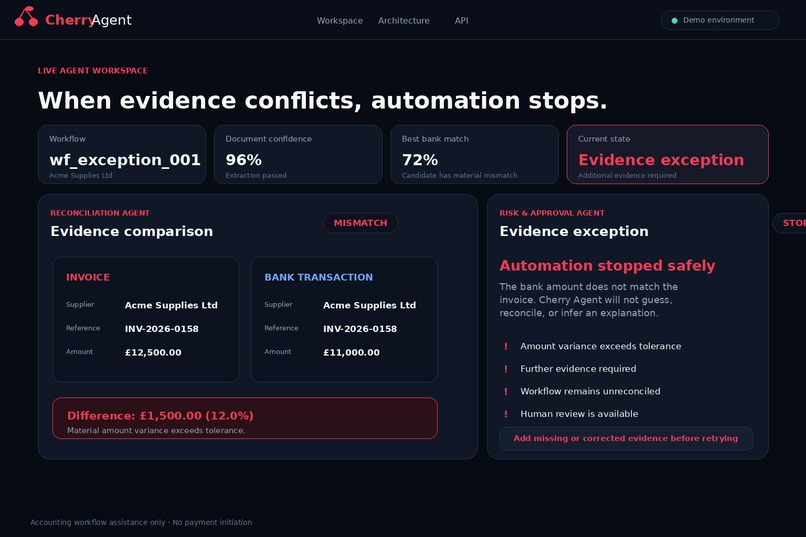Click the BANK TRANSACTION card heading

pyautogui.click(x=319, y=277)
